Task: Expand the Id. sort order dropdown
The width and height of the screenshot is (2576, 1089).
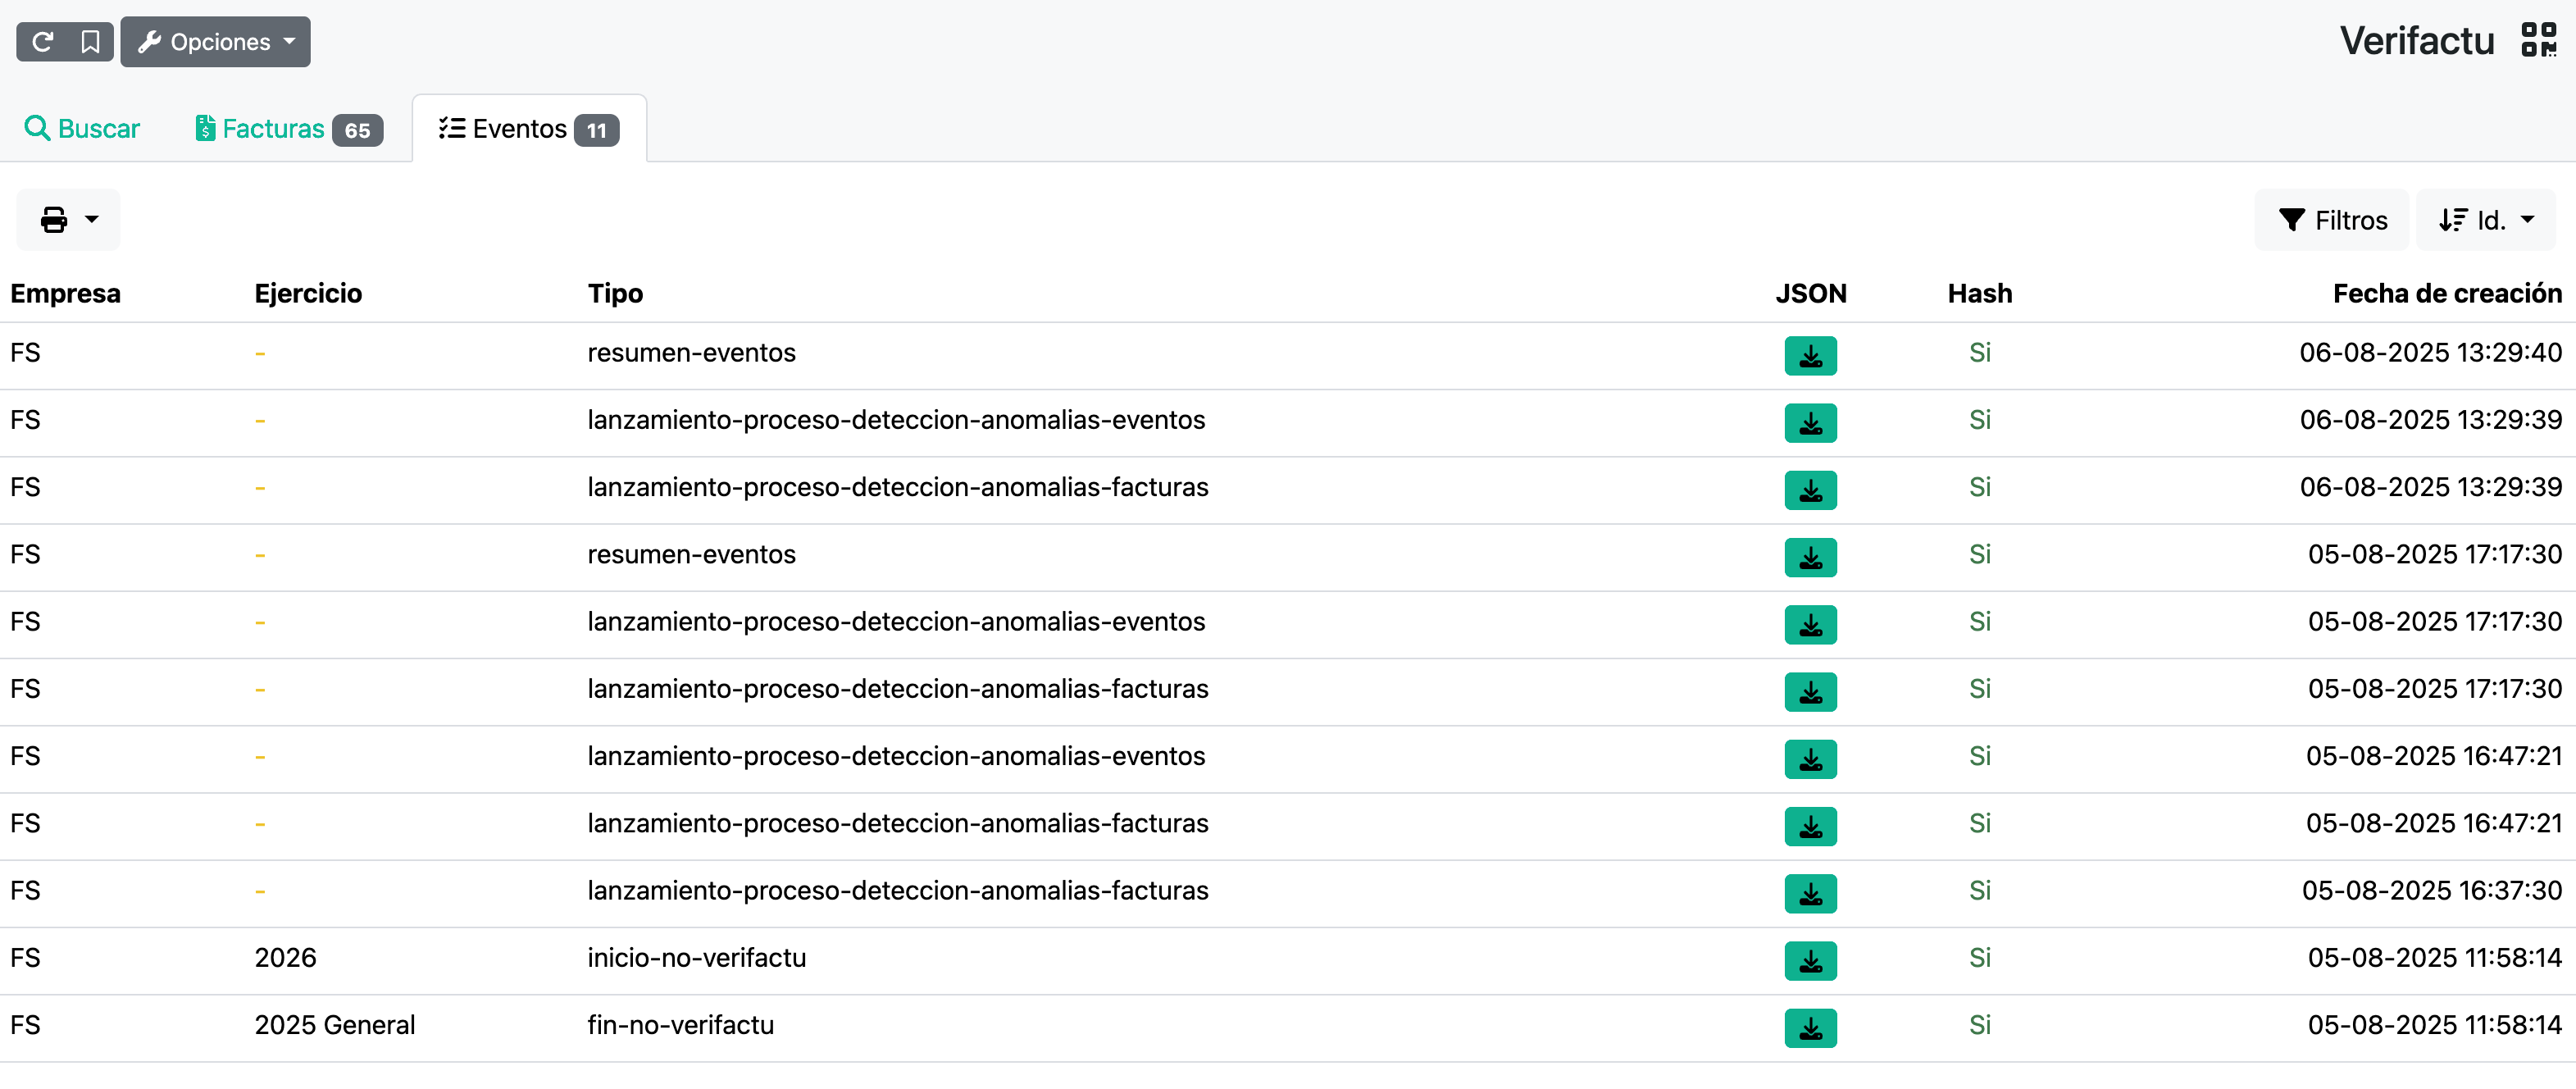Action: 2486,220
